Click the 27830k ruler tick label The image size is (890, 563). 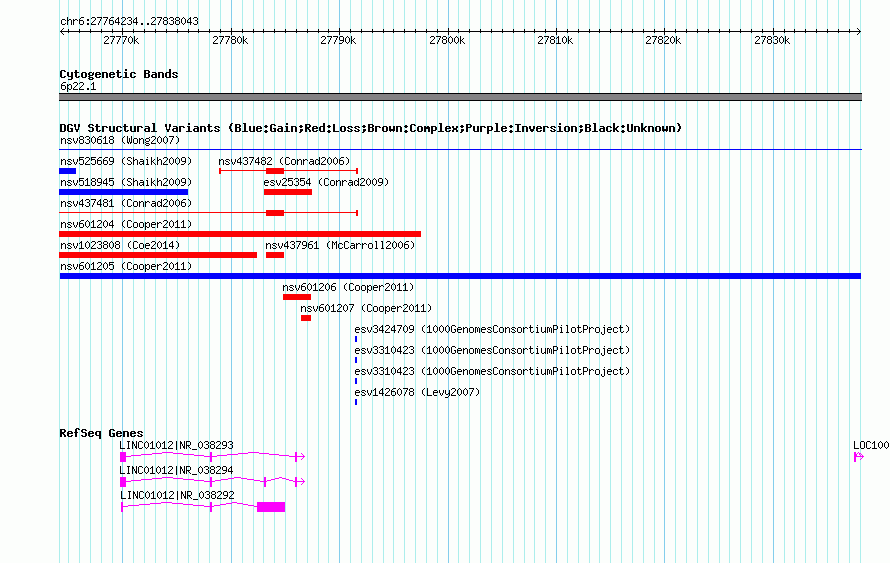[x=772, y=40]
